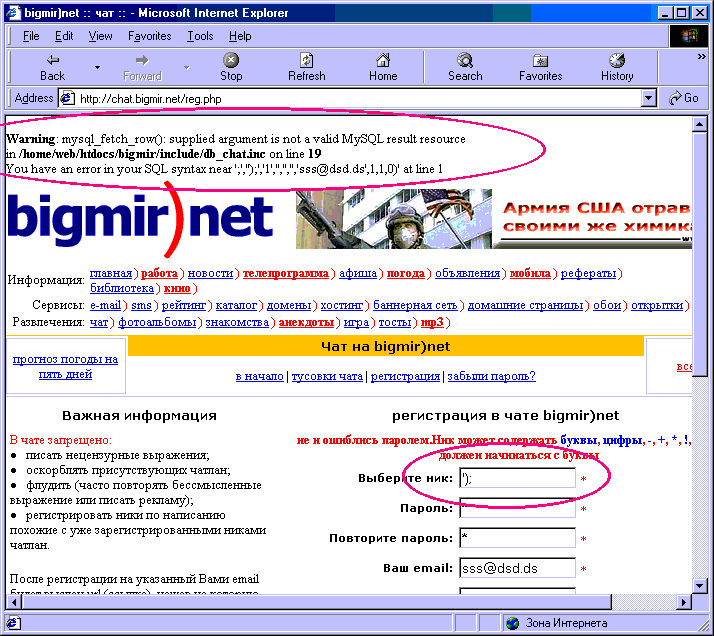Image resolution: width=714 pixels, height=636 pixels.
Task: Open the 'баннерная сеть' link
Action: [x=415, y=305]
